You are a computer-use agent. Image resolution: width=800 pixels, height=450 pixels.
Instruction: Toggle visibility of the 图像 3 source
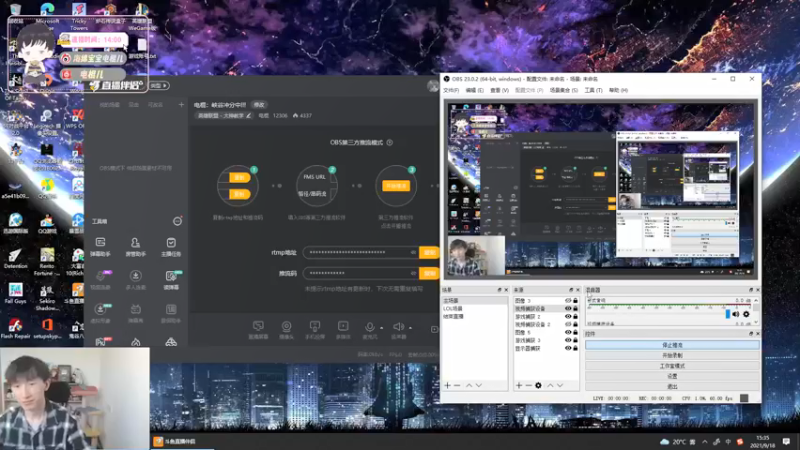pyautogui.click(x=568, y=301)
